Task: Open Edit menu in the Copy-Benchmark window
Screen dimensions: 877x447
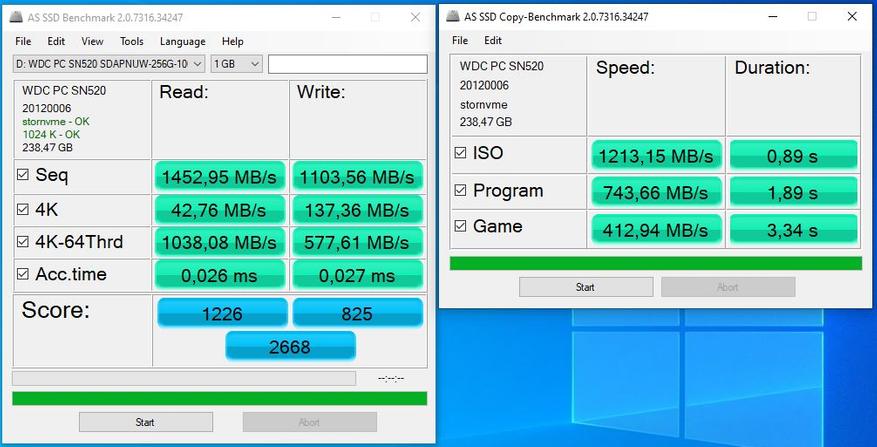Action: [493, 41]
